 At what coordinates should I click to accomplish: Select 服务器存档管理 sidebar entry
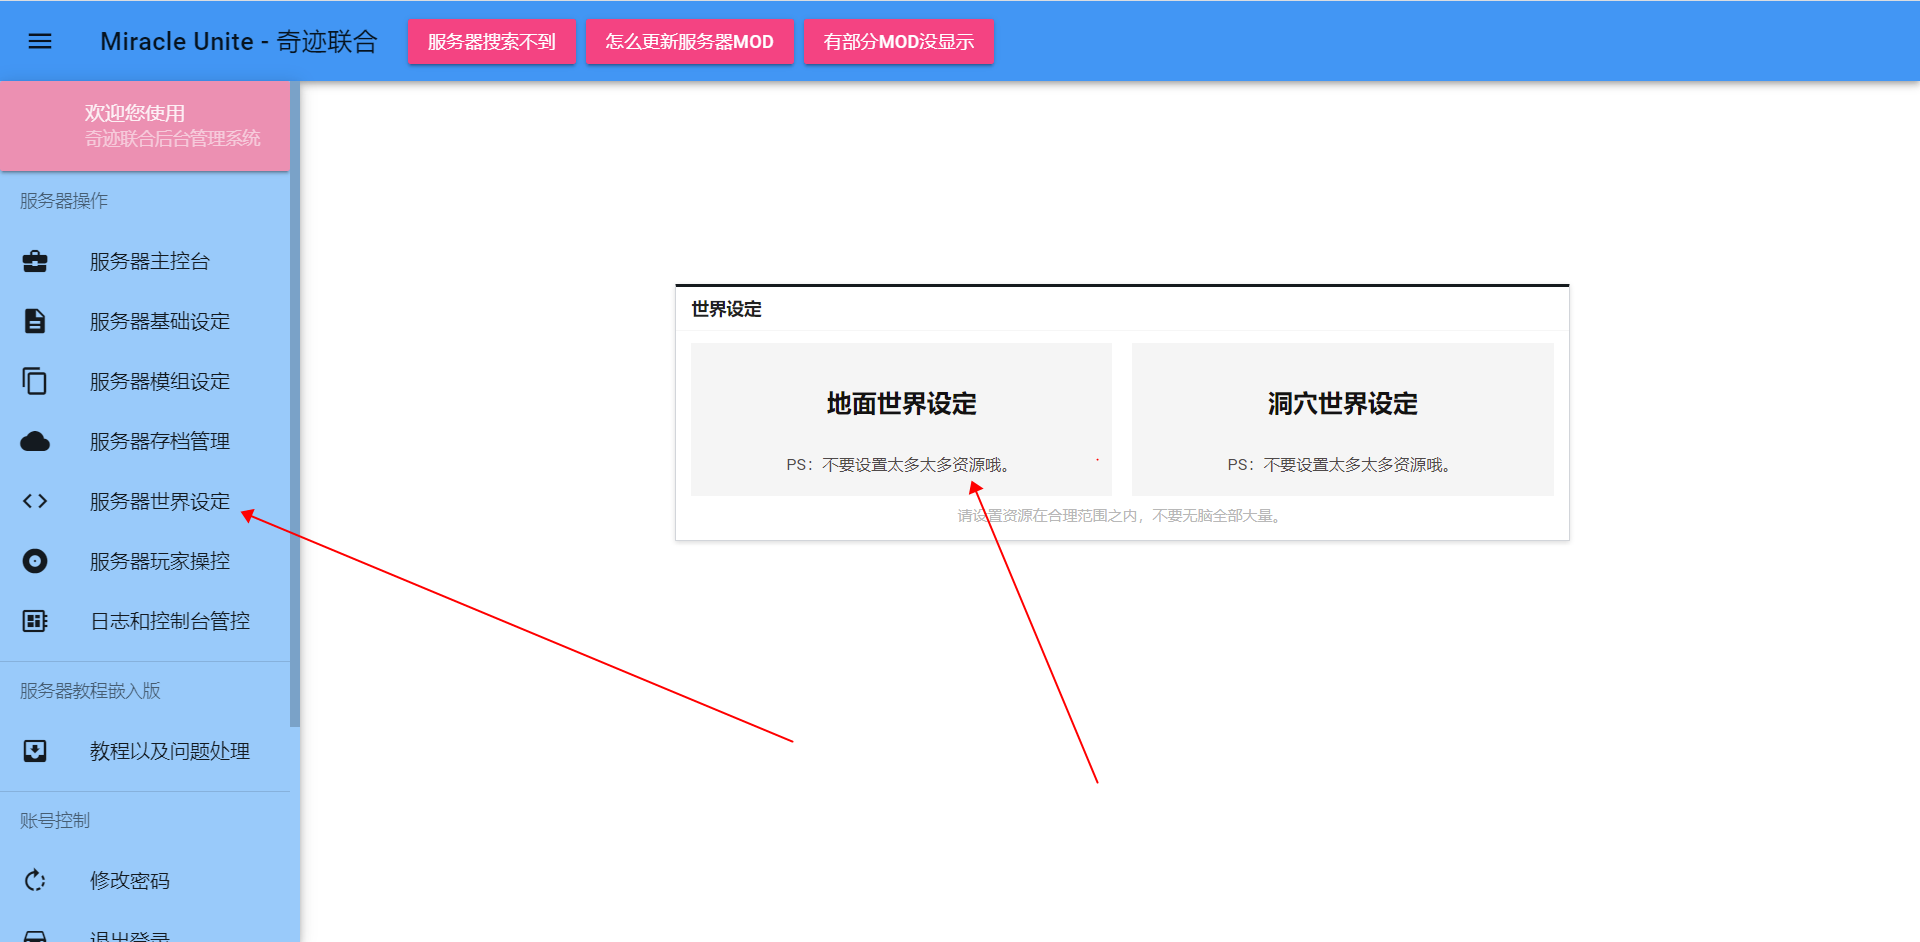[x=145, y=441]
